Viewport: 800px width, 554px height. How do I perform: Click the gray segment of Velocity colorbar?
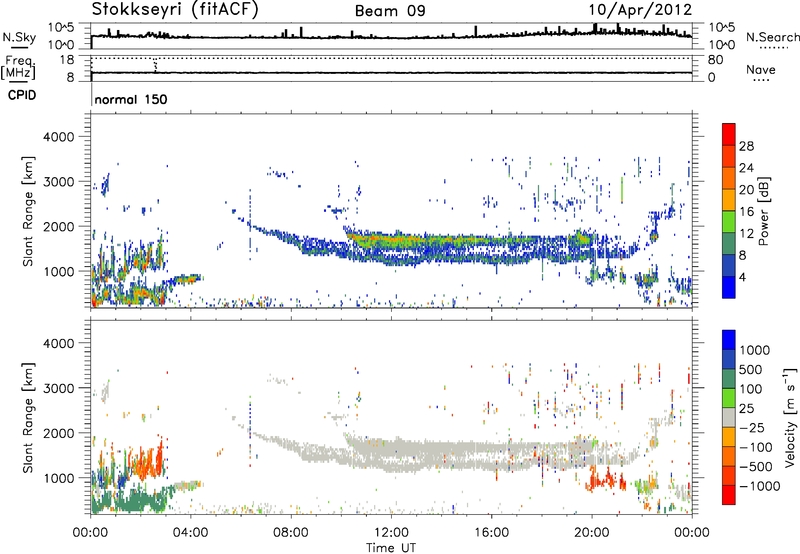729,417
